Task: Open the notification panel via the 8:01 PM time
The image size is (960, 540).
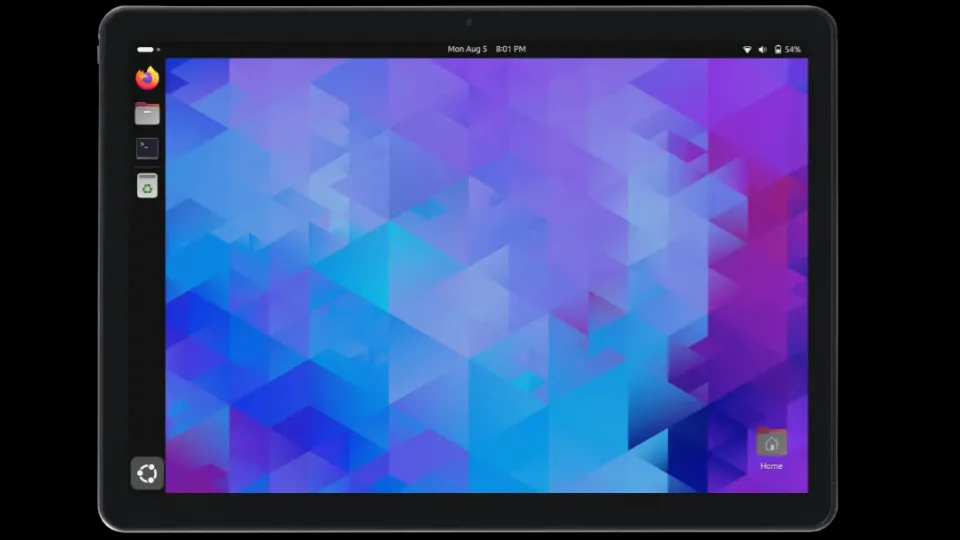Action: point(511,49)
